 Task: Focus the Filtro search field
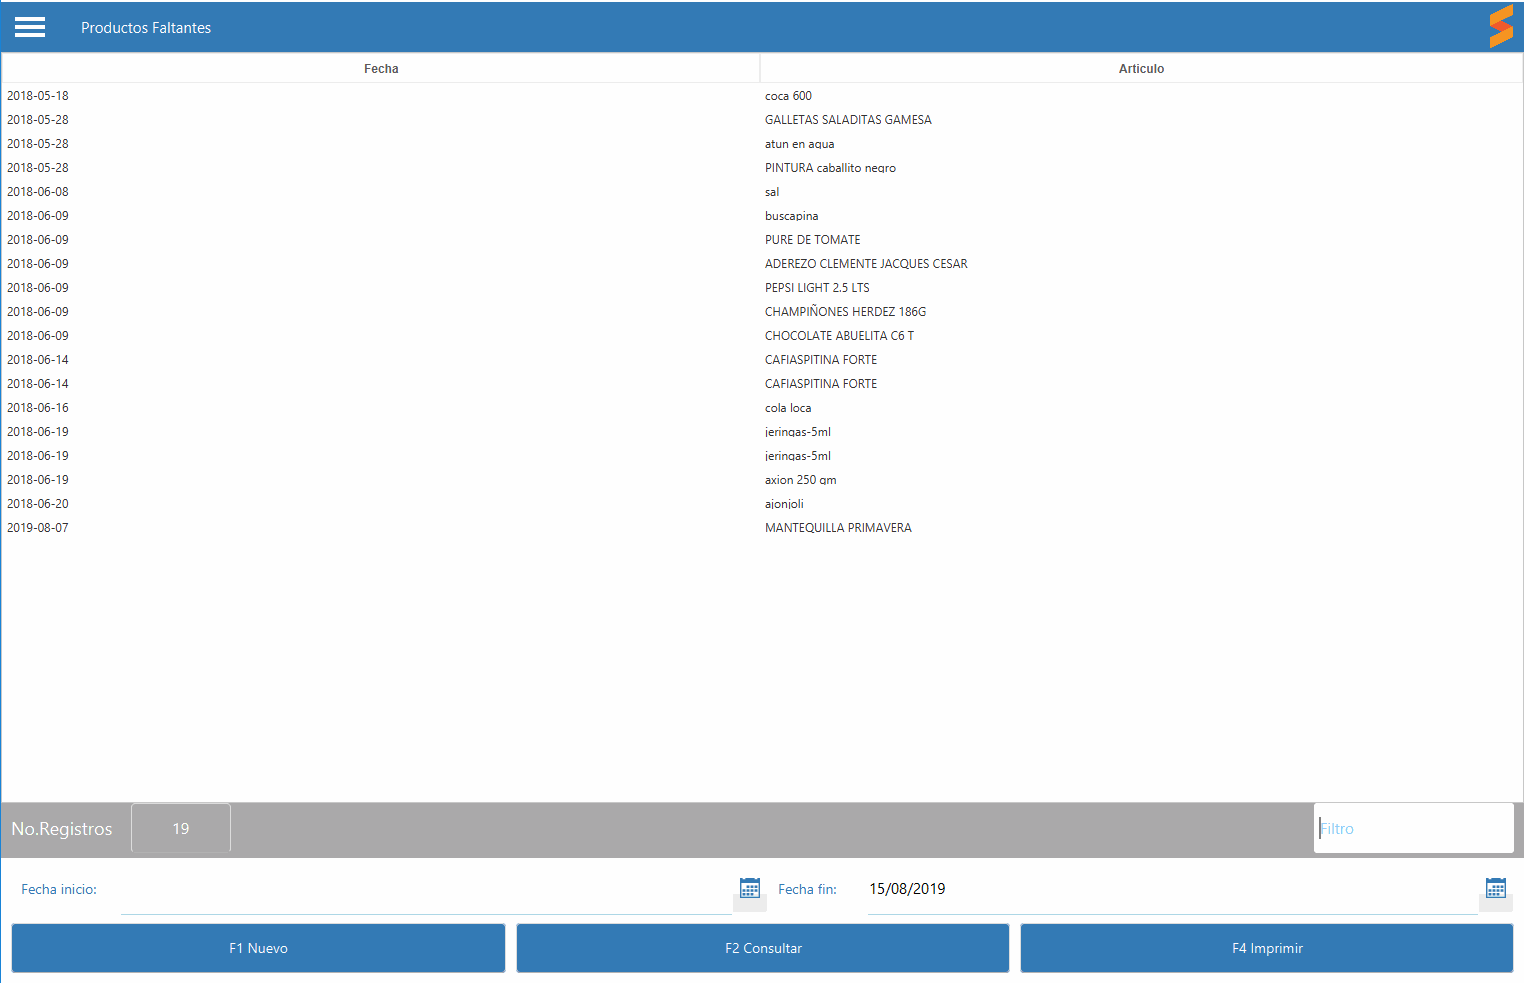1412,828
